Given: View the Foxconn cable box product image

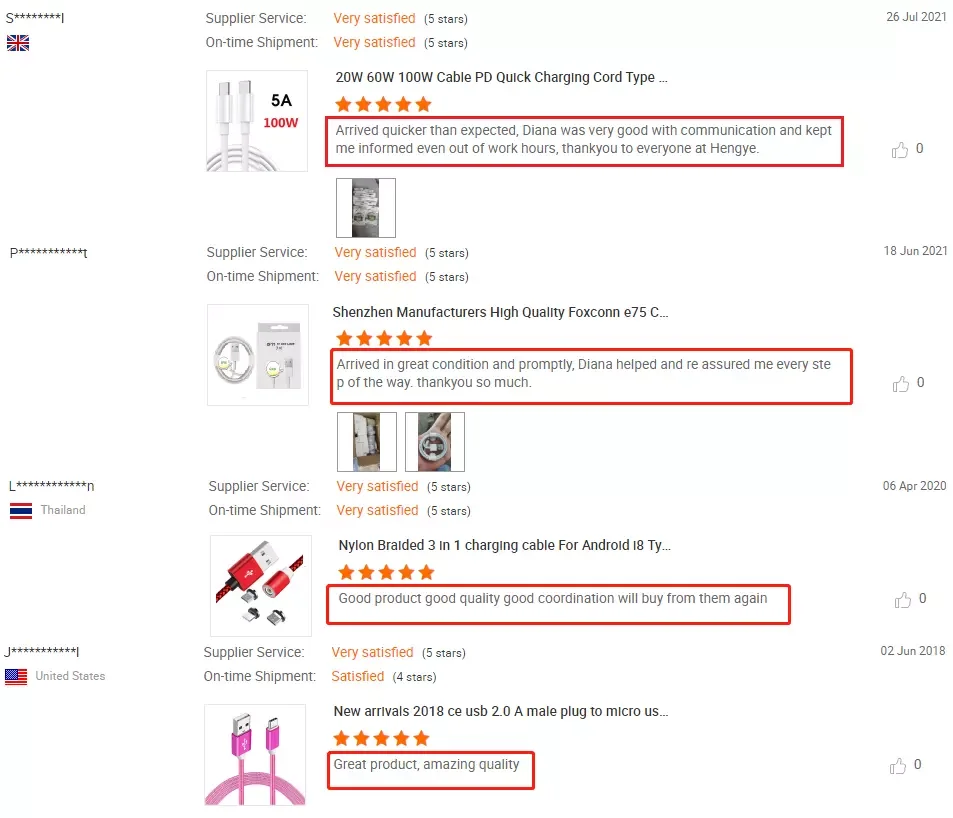Looking at the screenshot, I should click(x=257, y=355).
